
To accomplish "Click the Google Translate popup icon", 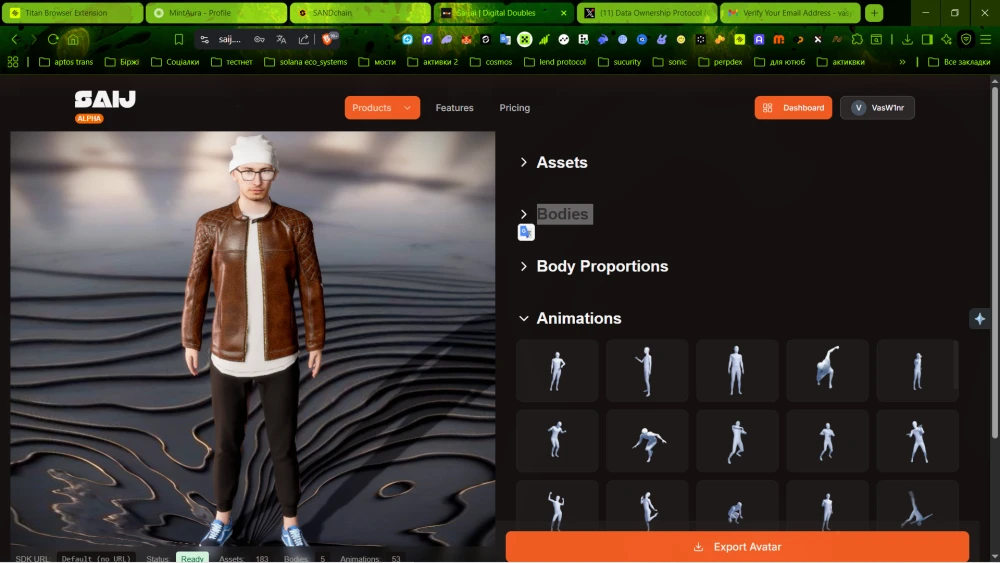I will (526, 232).
